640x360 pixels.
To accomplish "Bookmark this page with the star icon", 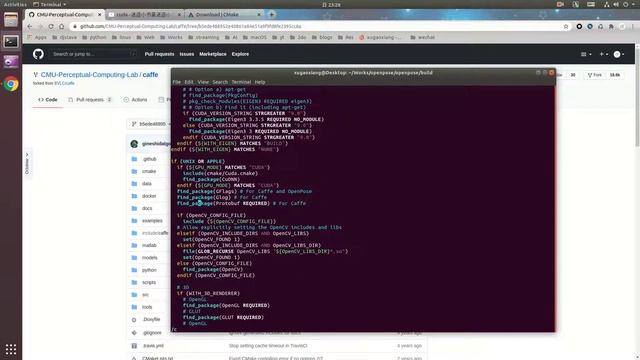I will [x=566, y=26].
